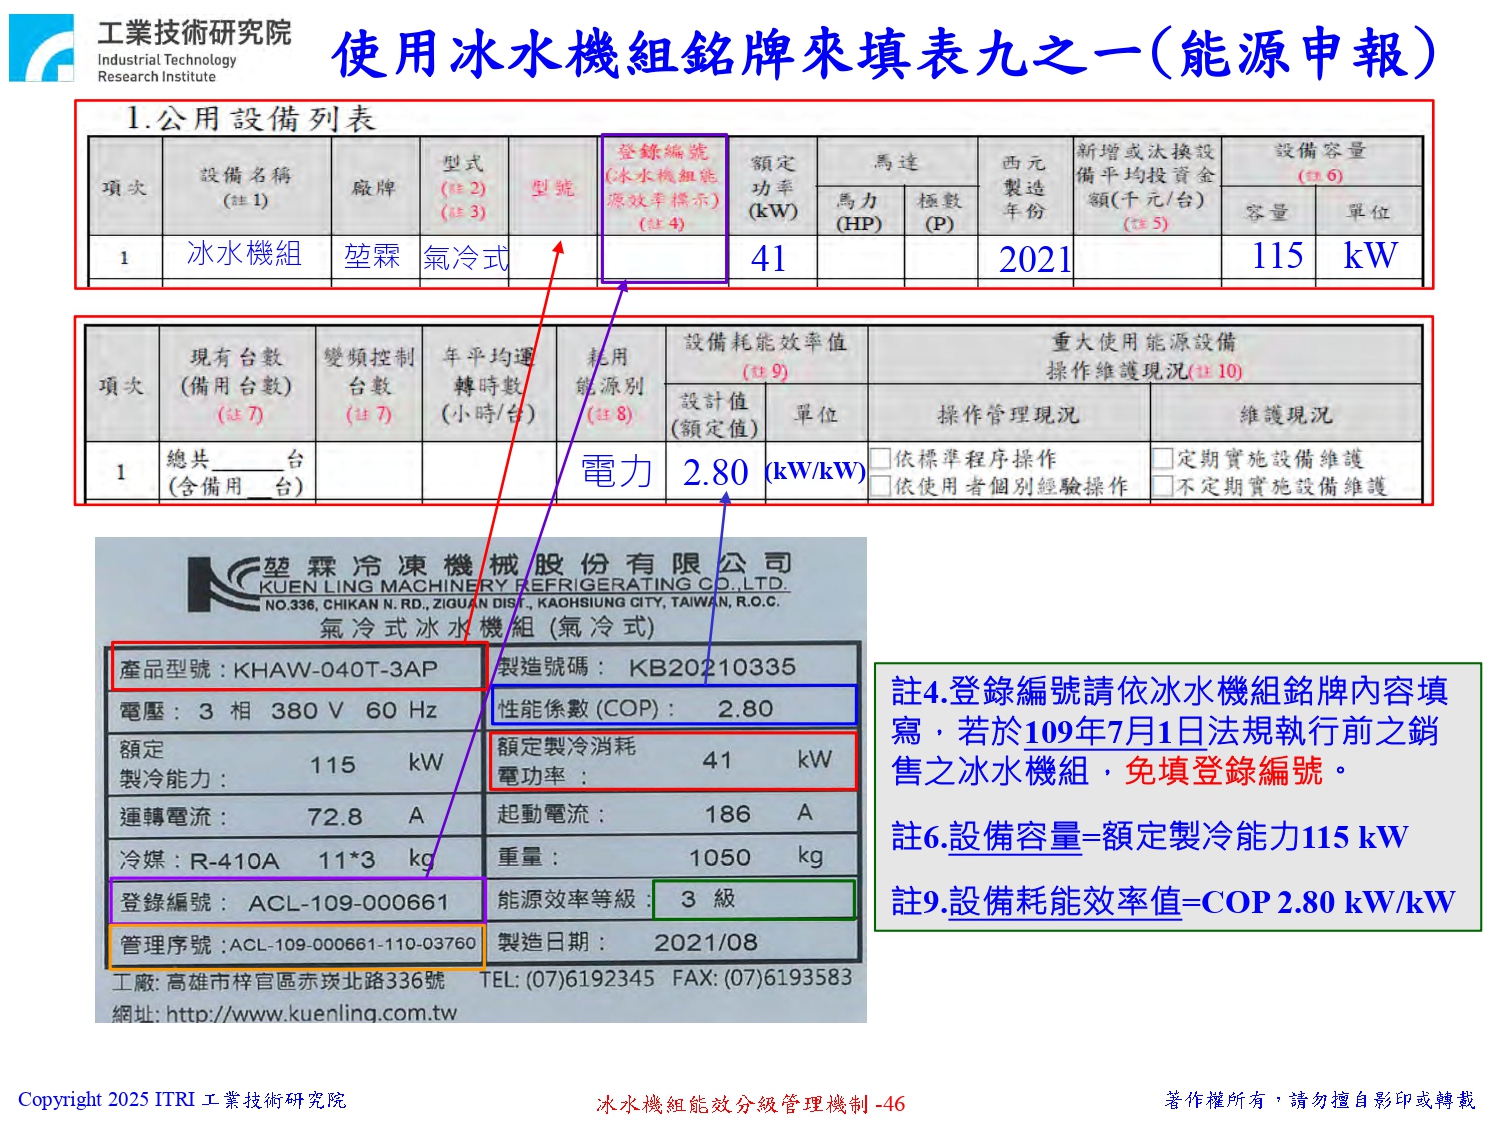Select the 重大使用能源設備操作維護現況 header

[1144, 356]
